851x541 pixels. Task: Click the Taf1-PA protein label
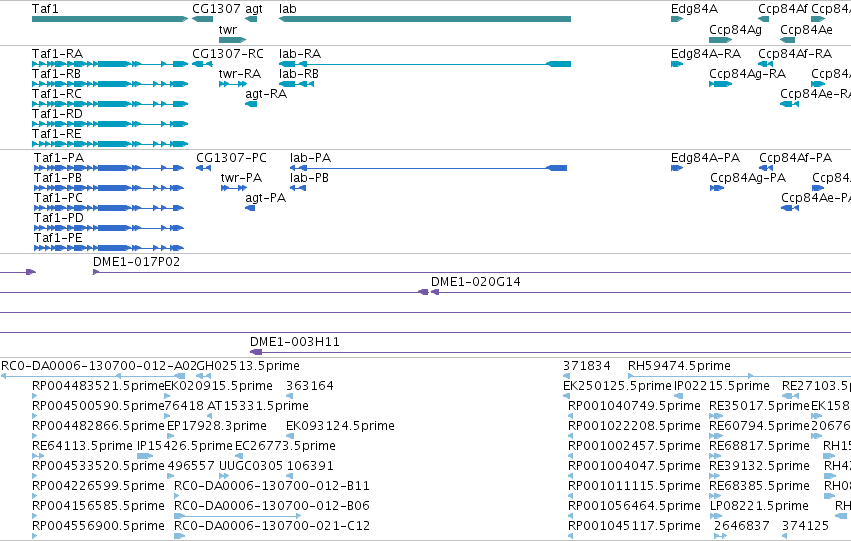coord(59,158)
